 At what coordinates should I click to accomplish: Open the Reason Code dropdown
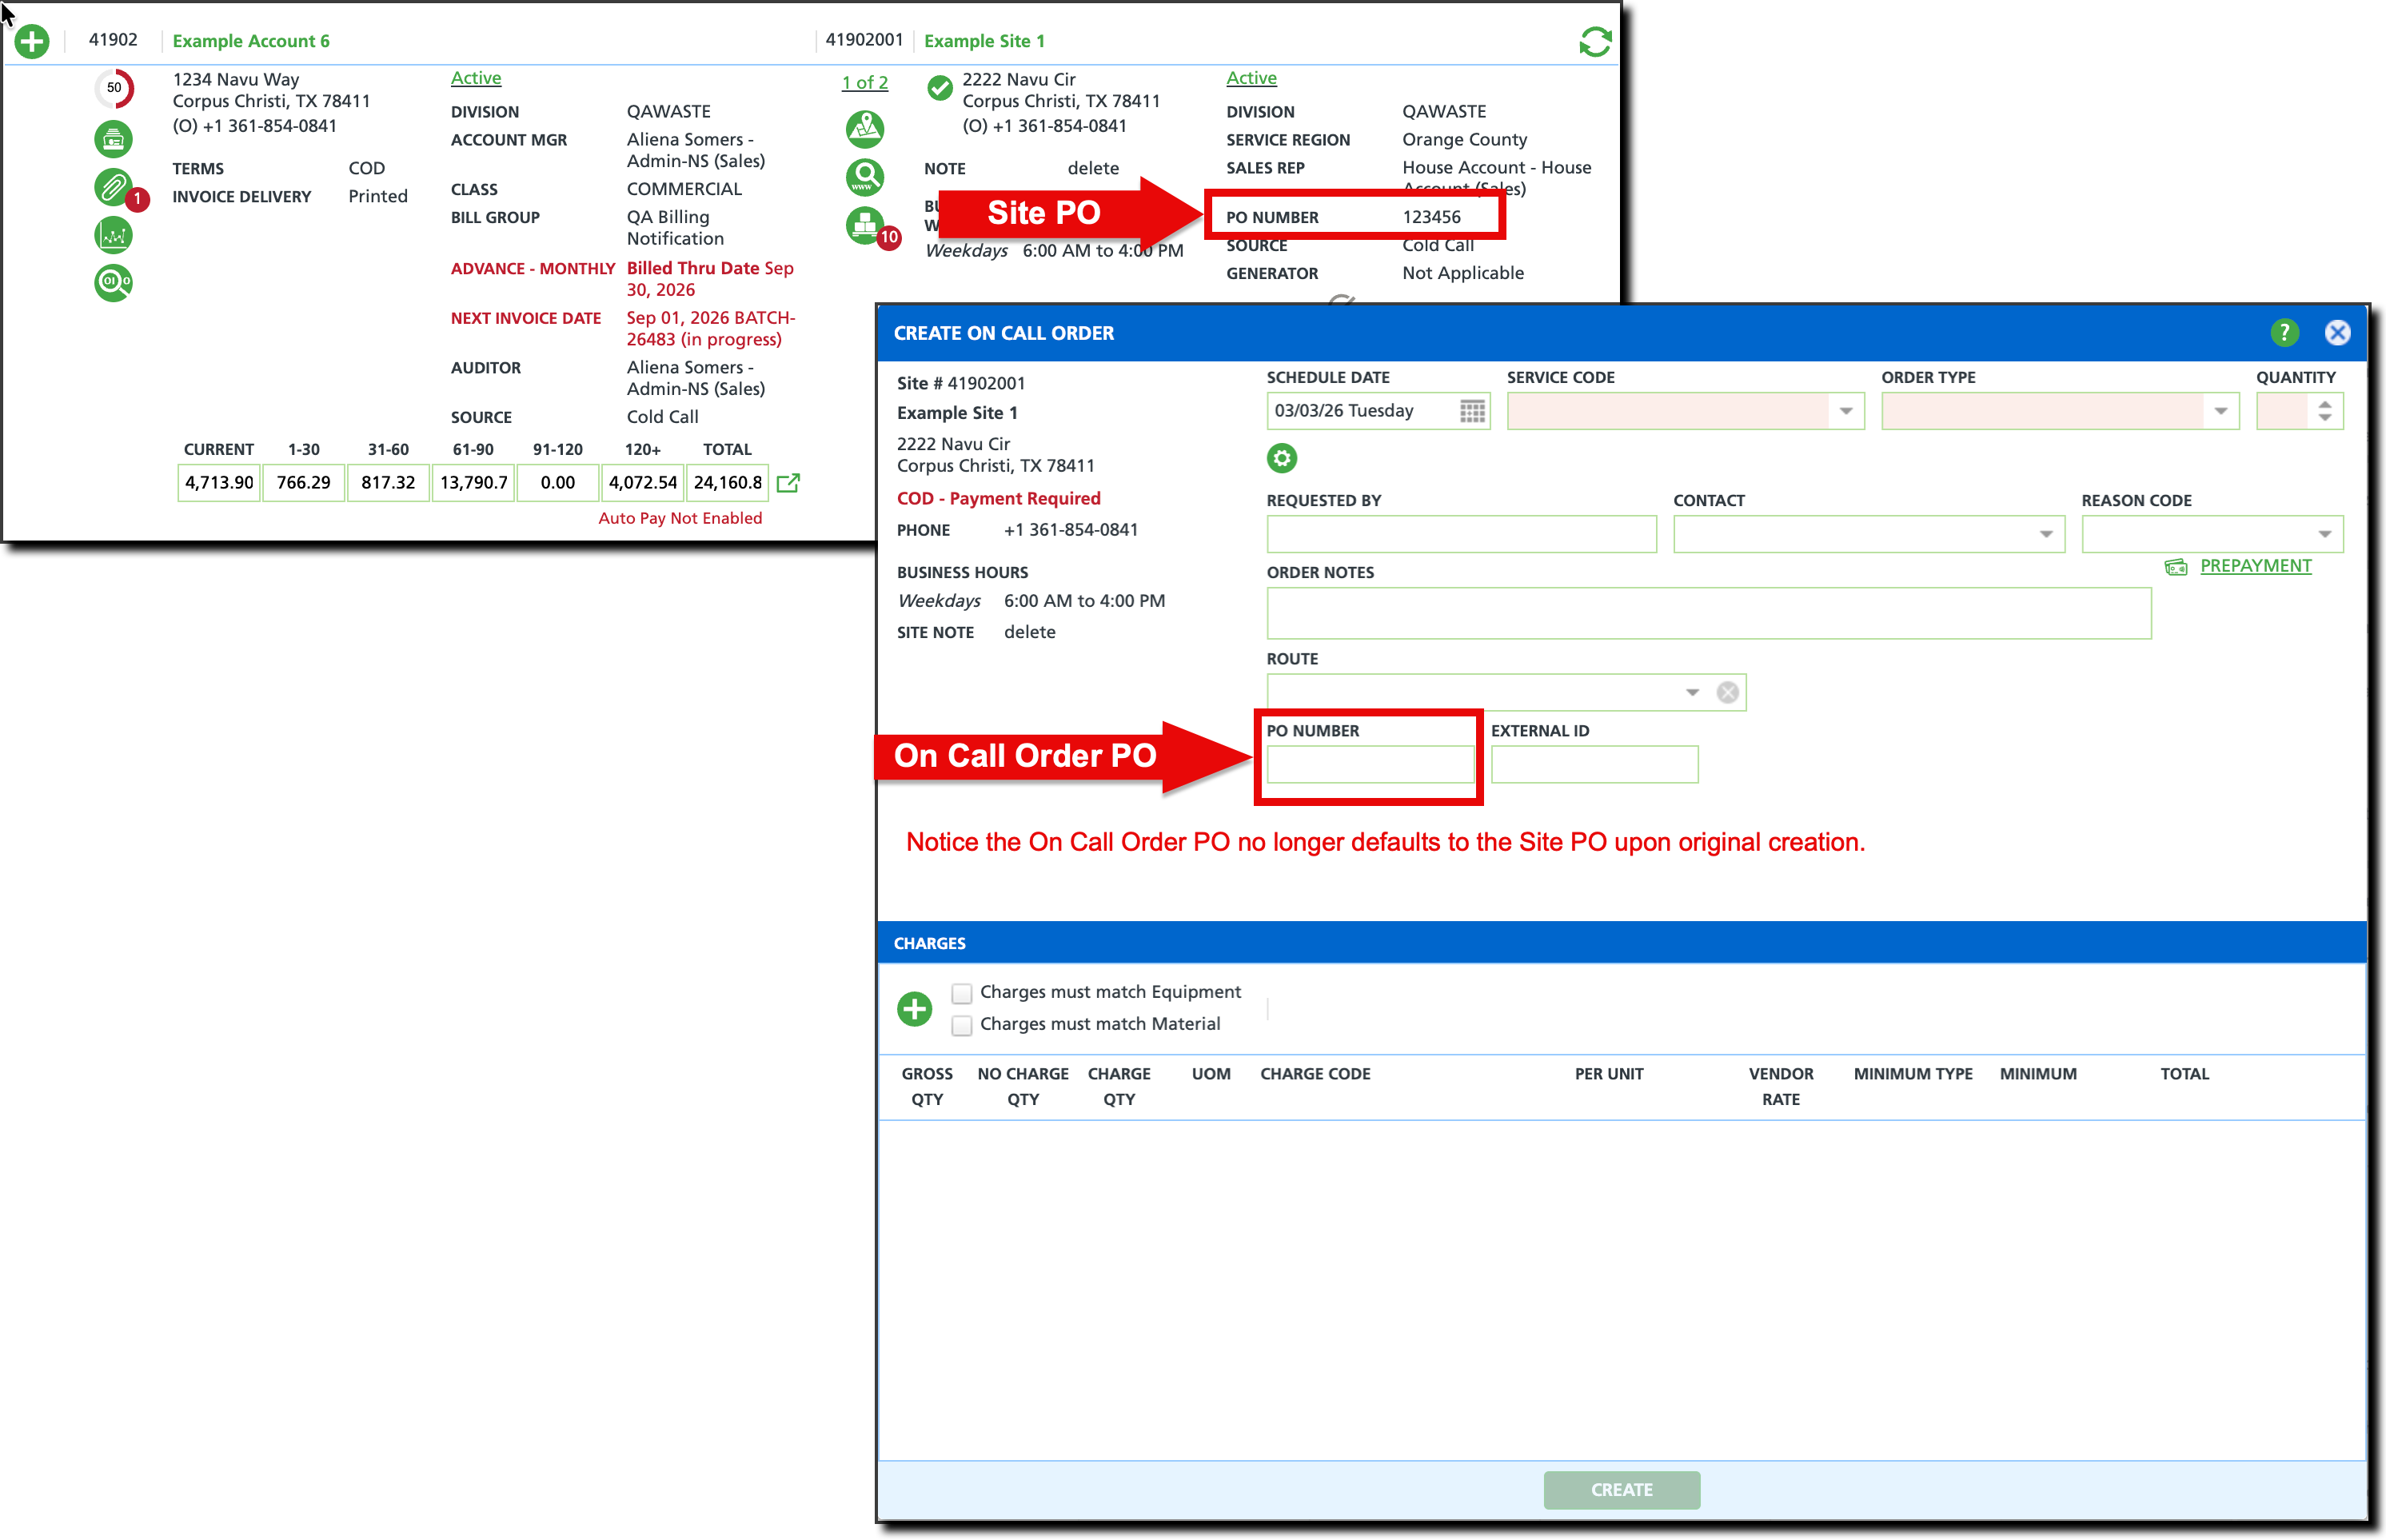point(2324,534)
